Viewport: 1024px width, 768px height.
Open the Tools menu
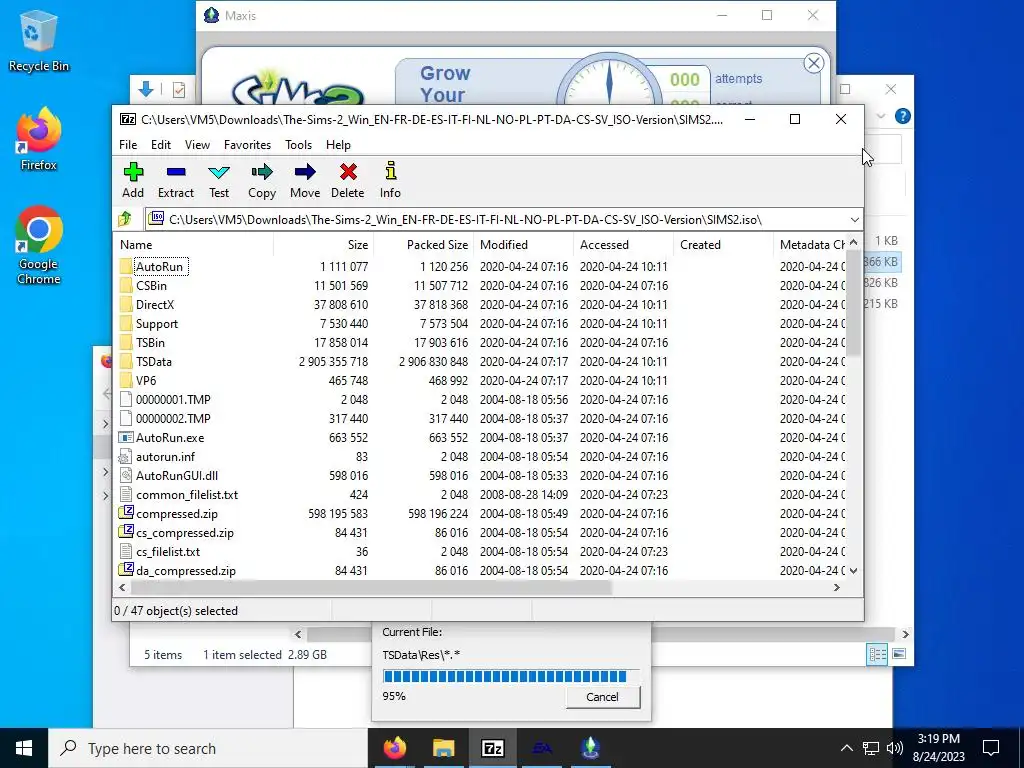pos(298,145)
